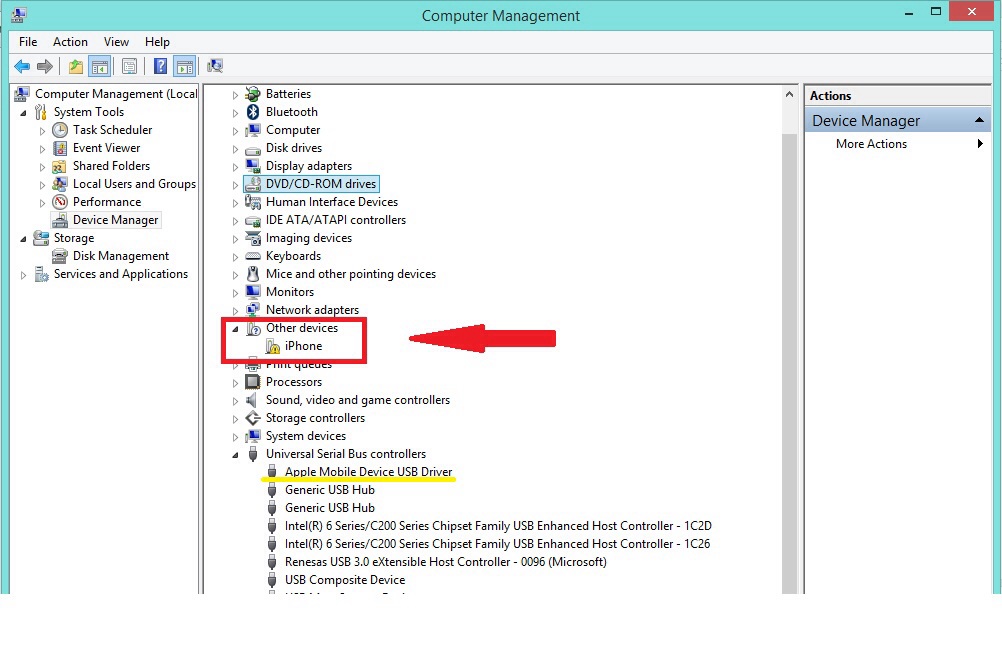Select the Disk drives category
The width and height of the screenshot is (1002, 650).
[293, 148]
